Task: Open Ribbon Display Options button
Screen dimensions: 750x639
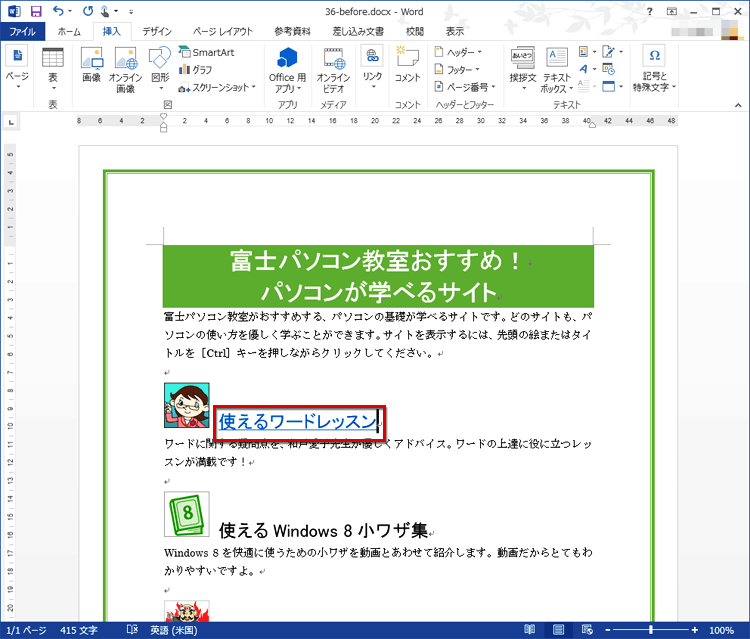Action: [672, 11]
